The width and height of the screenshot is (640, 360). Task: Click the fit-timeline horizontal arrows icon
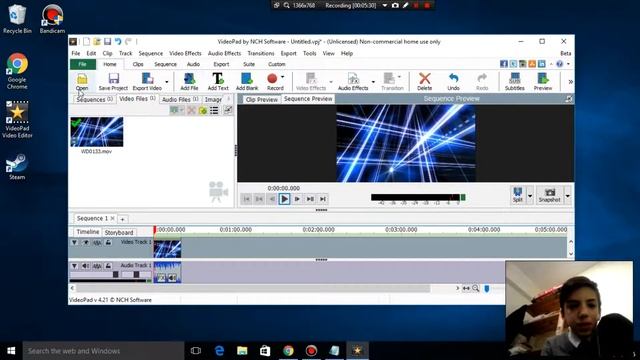pos(466,289)
